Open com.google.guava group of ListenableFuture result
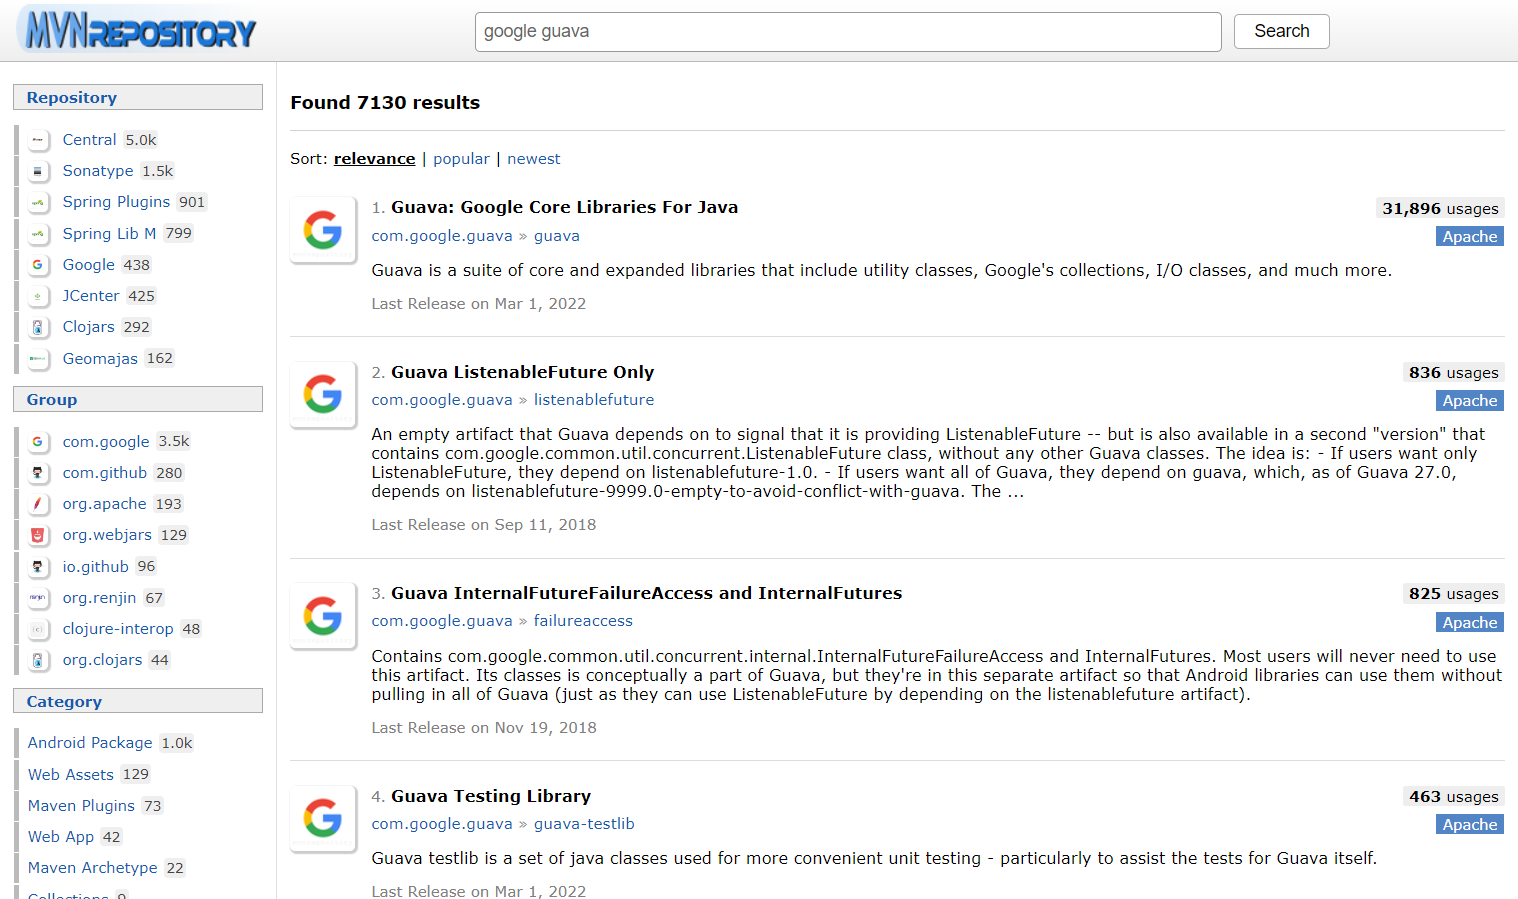The image size is (1518, 899). 442,400
